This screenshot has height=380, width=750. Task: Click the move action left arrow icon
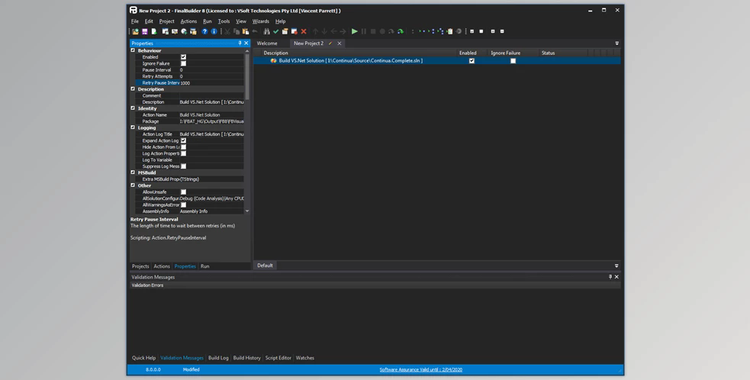334,32
